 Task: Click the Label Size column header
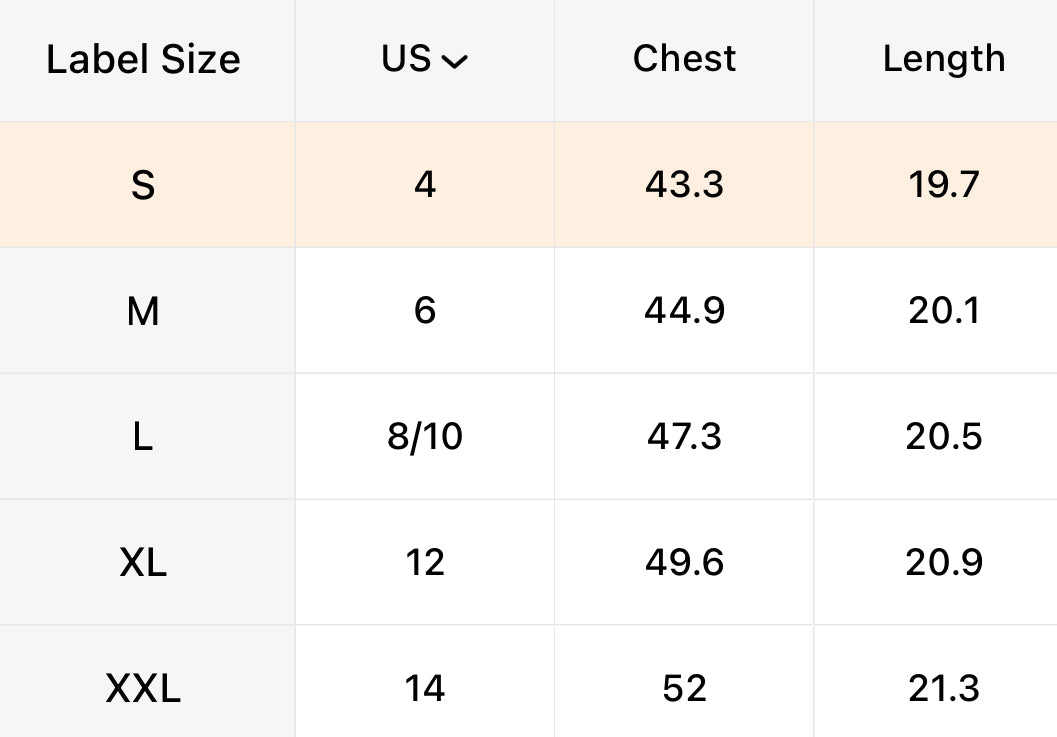[x=143, y=59]
